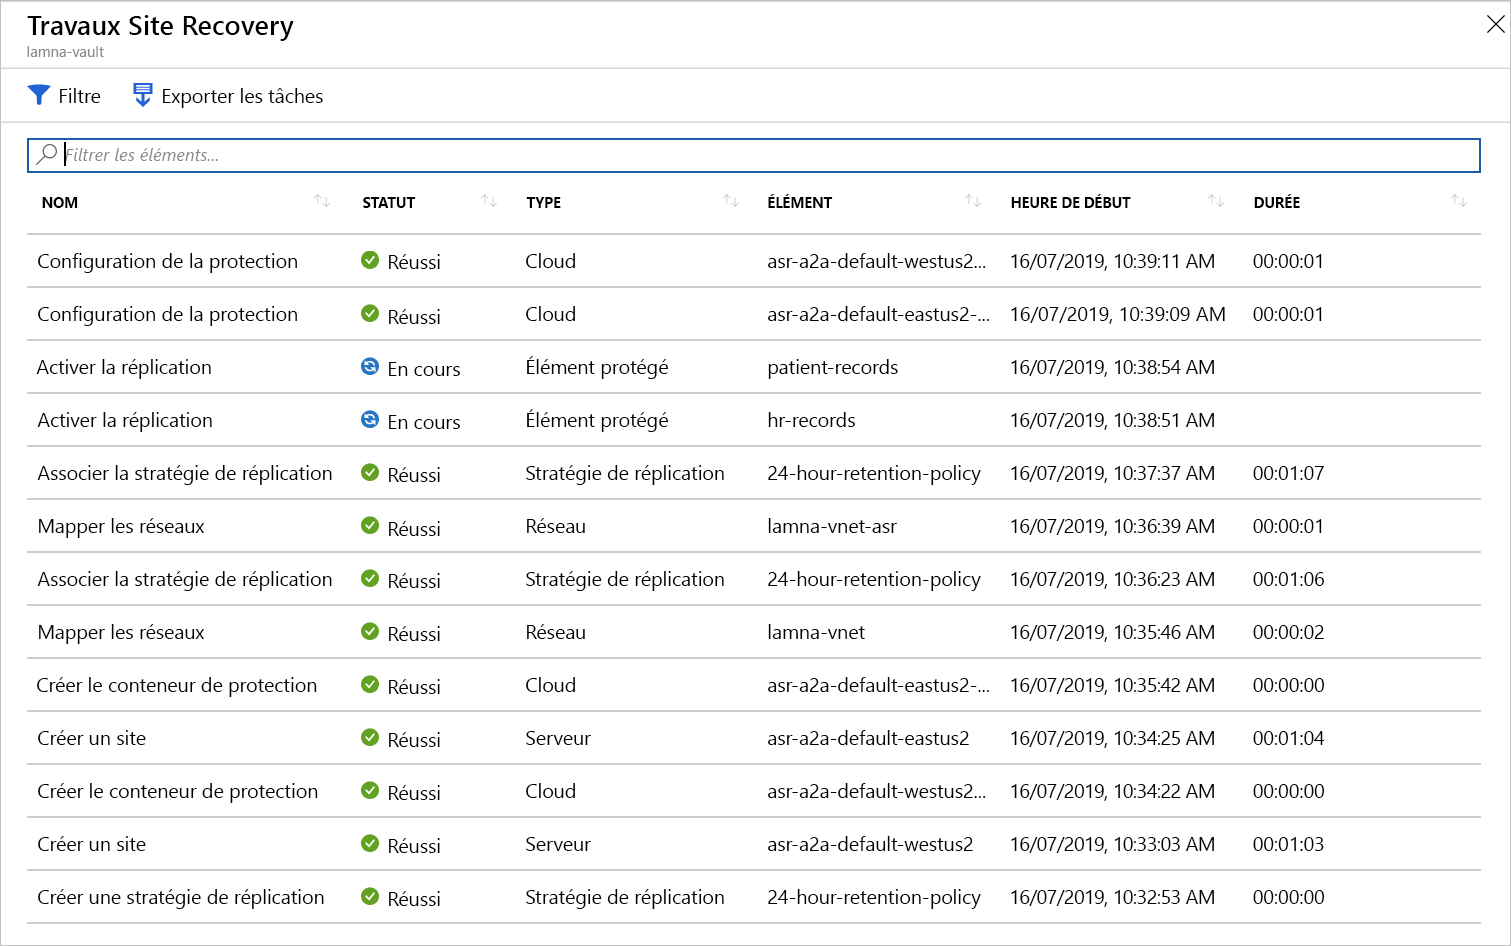Click success icon at 10:39:09 AM row

pos(370,313)
